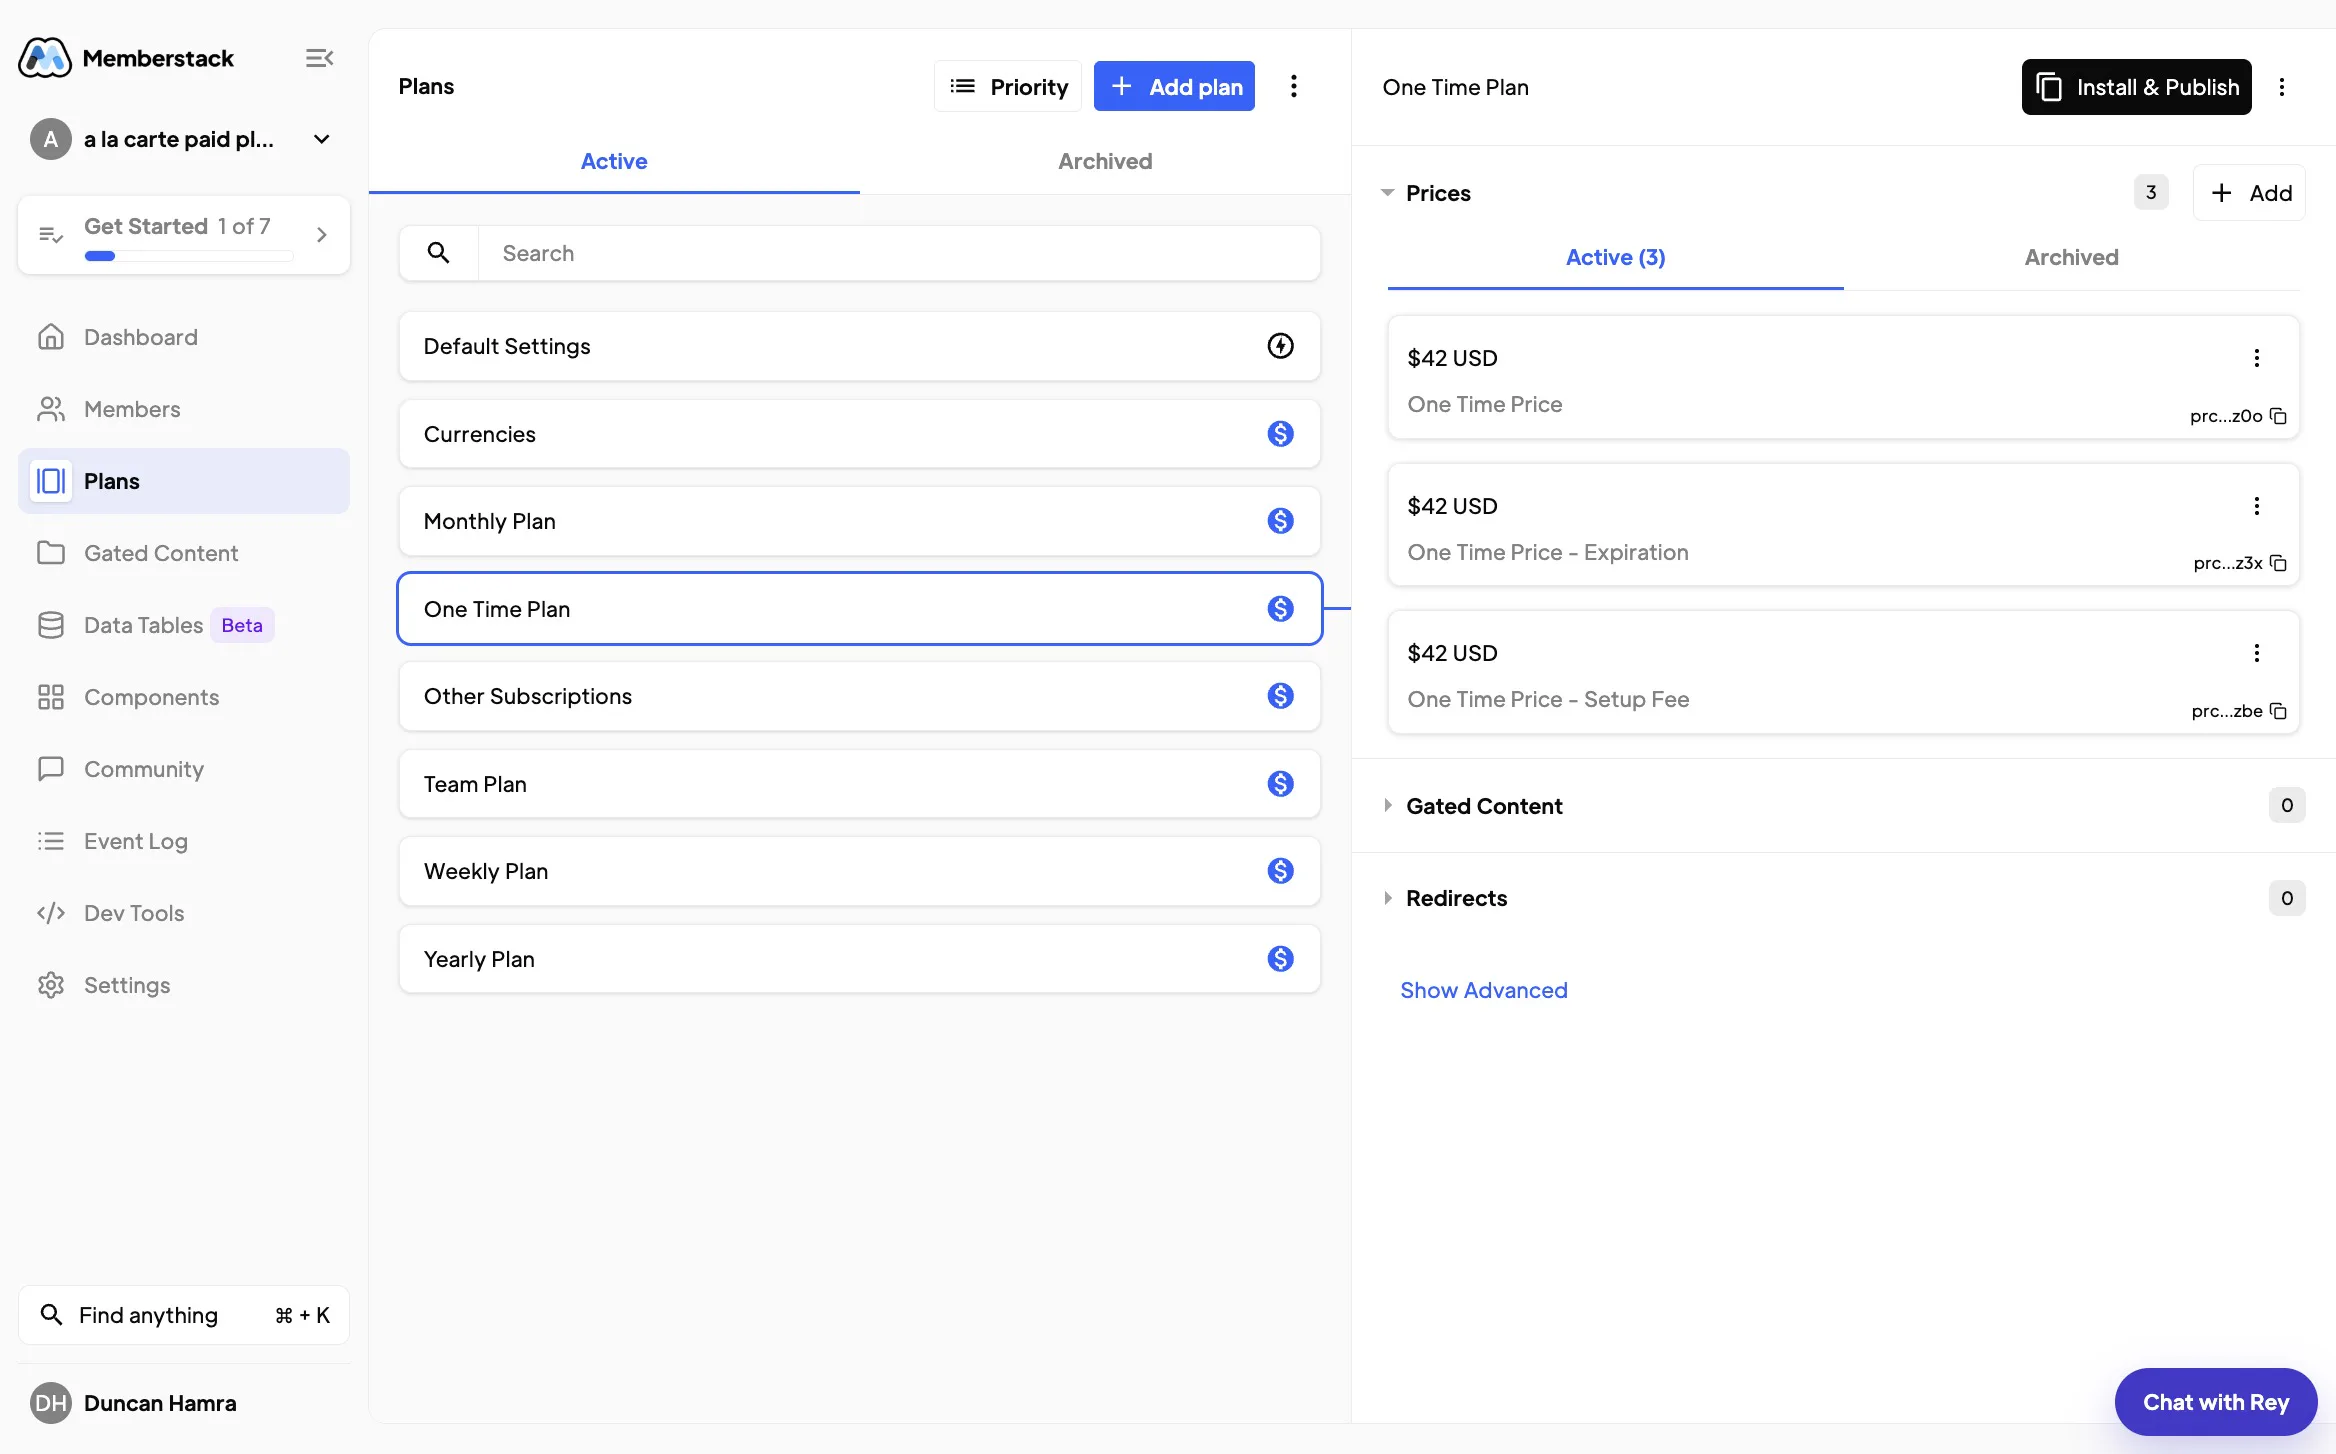Click the dollar icon on Currencies row
Image resolution: width=2336 pixels, height=1454 pixels.
[1281, 434]
